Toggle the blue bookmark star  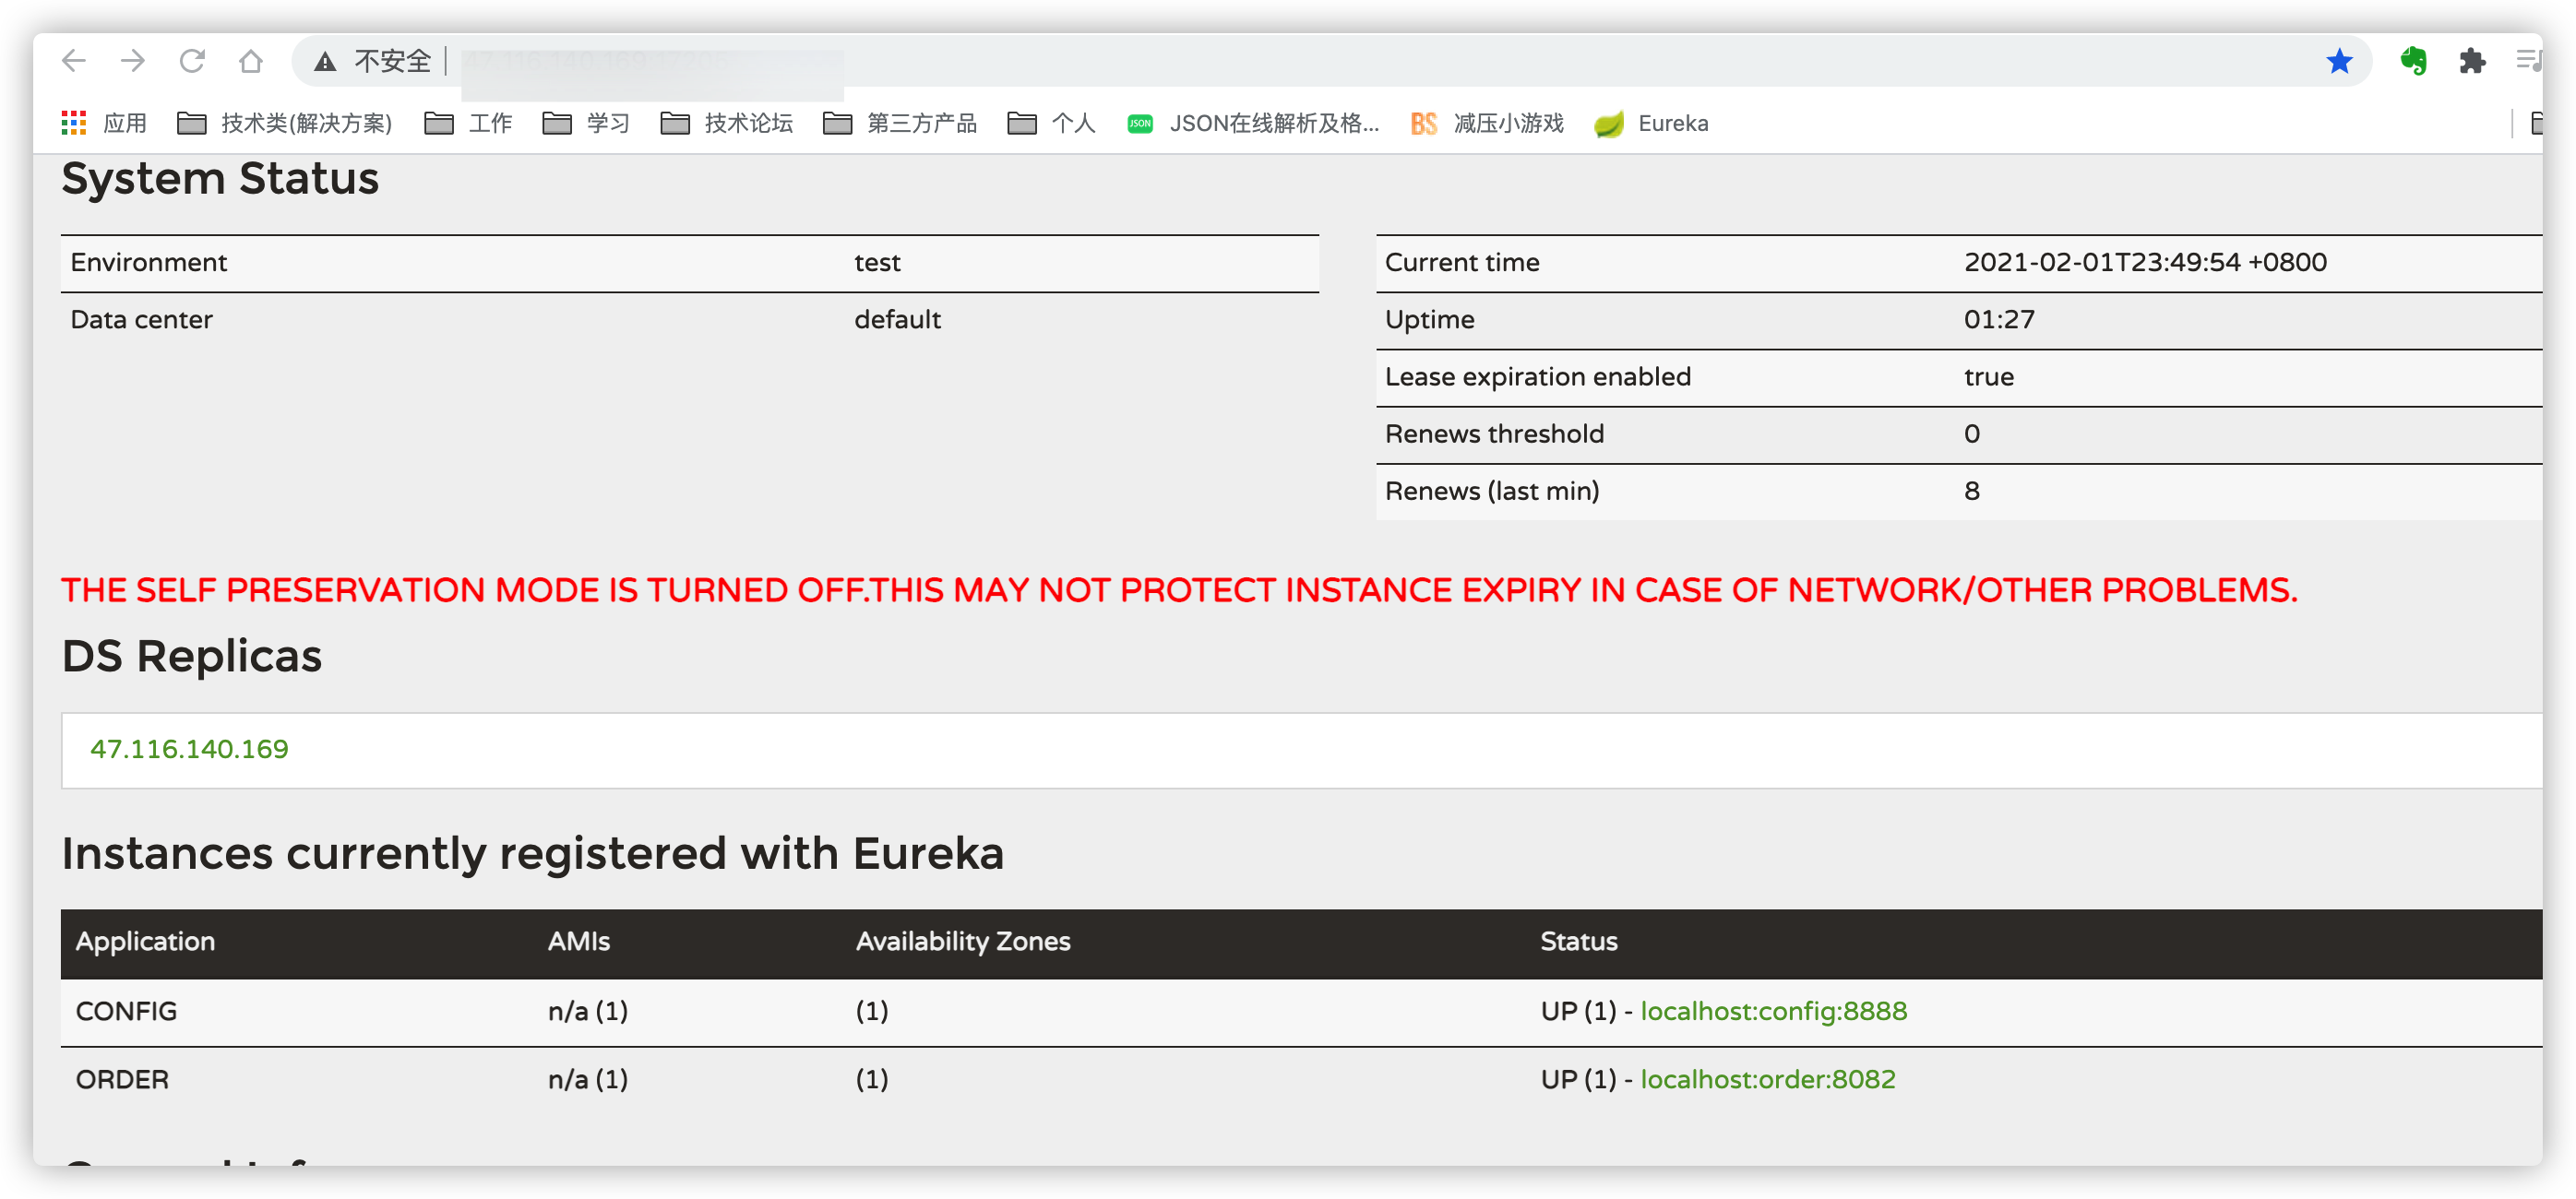[x=2339, y=61]
